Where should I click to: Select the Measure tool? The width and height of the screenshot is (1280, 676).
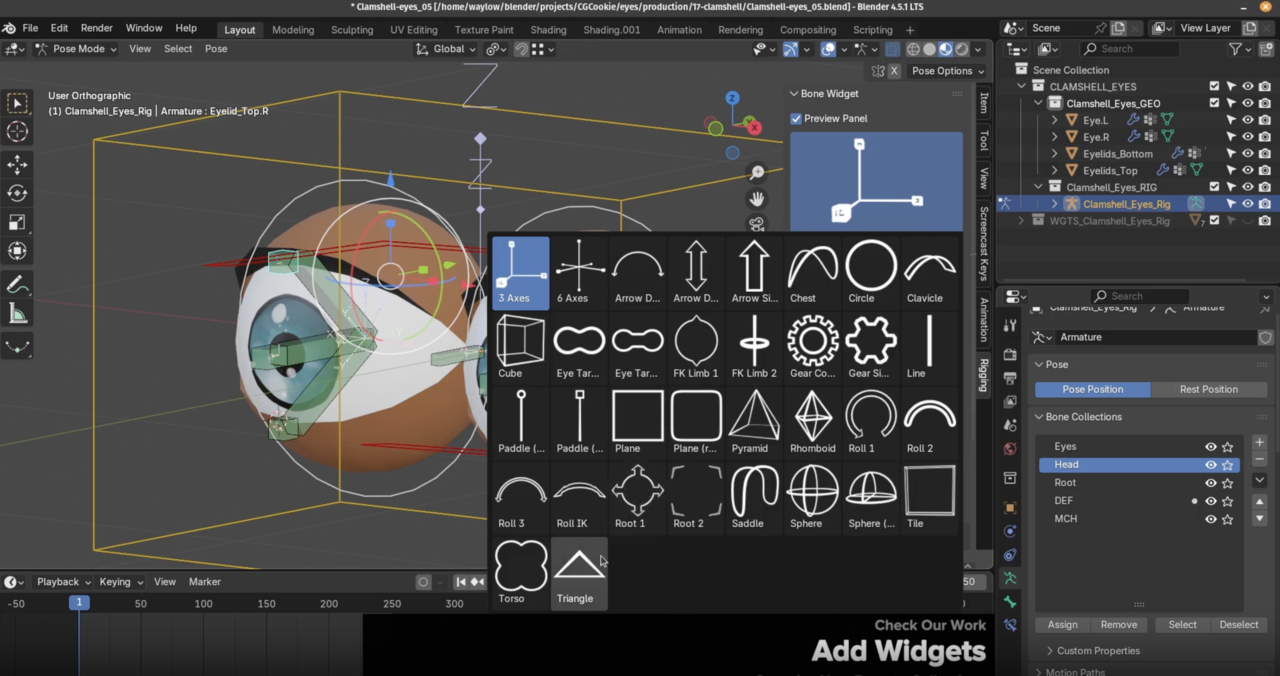click(17, 313)
